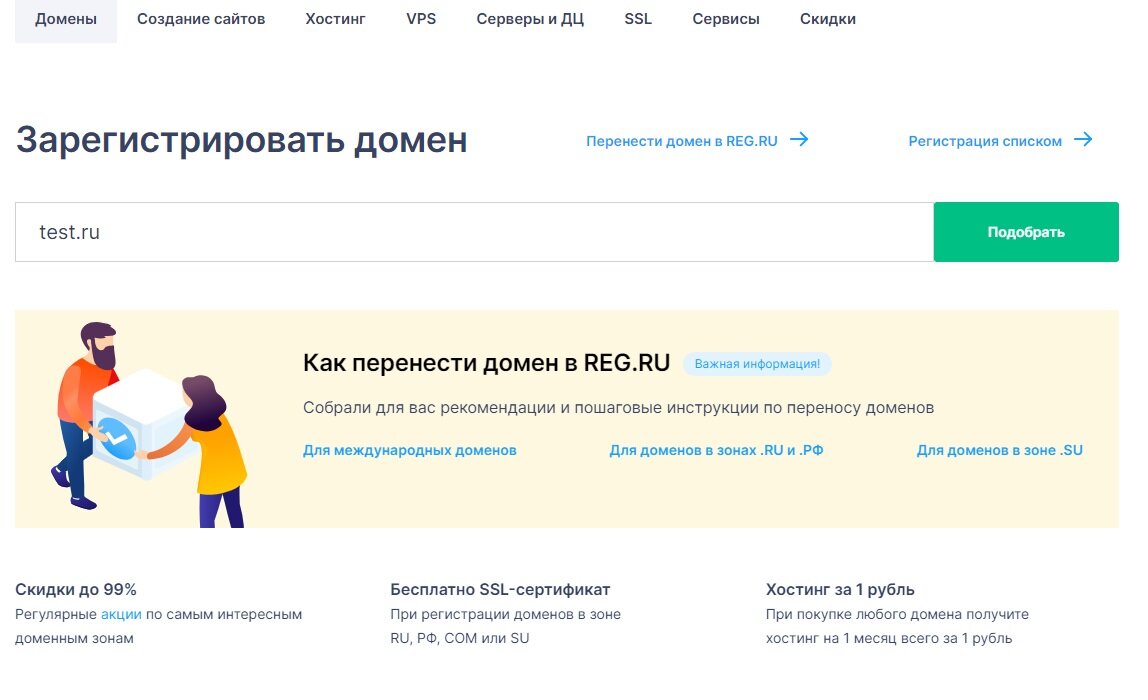
Task: Open the Скидки menu item
Action: [x=827, y=20]
